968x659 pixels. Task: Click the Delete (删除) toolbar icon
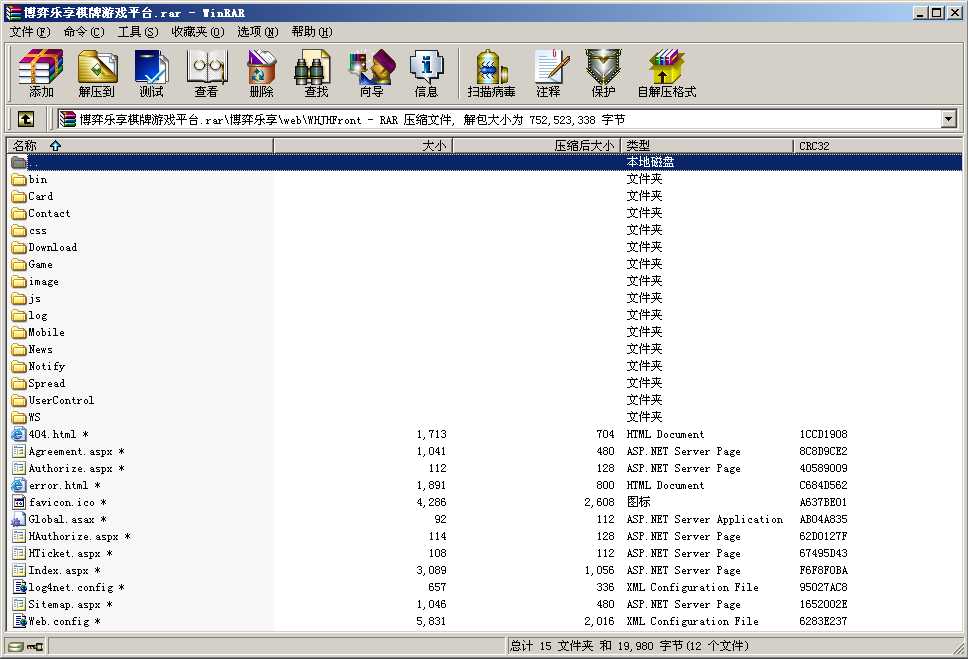(x=261, y=73)
